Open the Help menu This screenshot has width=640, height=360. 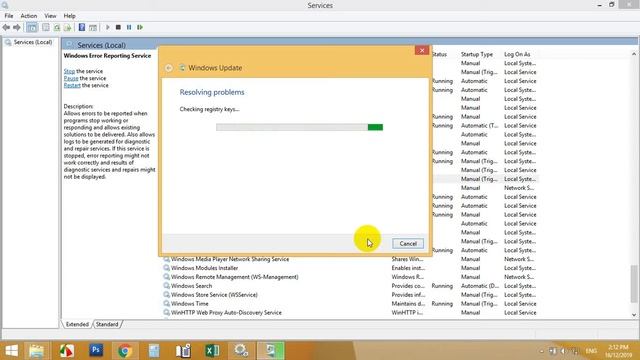click(x=69, y=16)
